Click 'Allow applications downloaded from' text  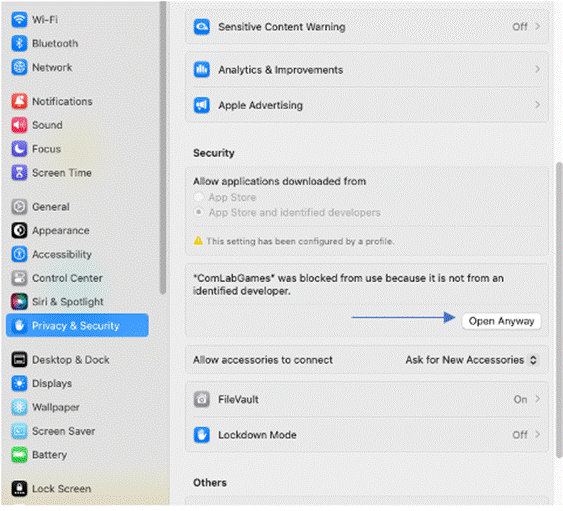279,181
